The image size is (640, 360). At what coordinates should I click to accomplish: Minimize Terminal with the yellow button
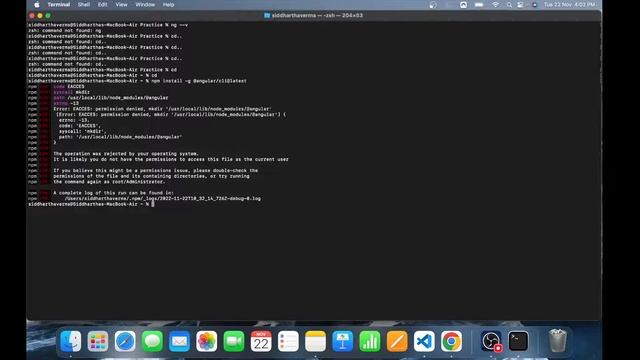(40, 16)
